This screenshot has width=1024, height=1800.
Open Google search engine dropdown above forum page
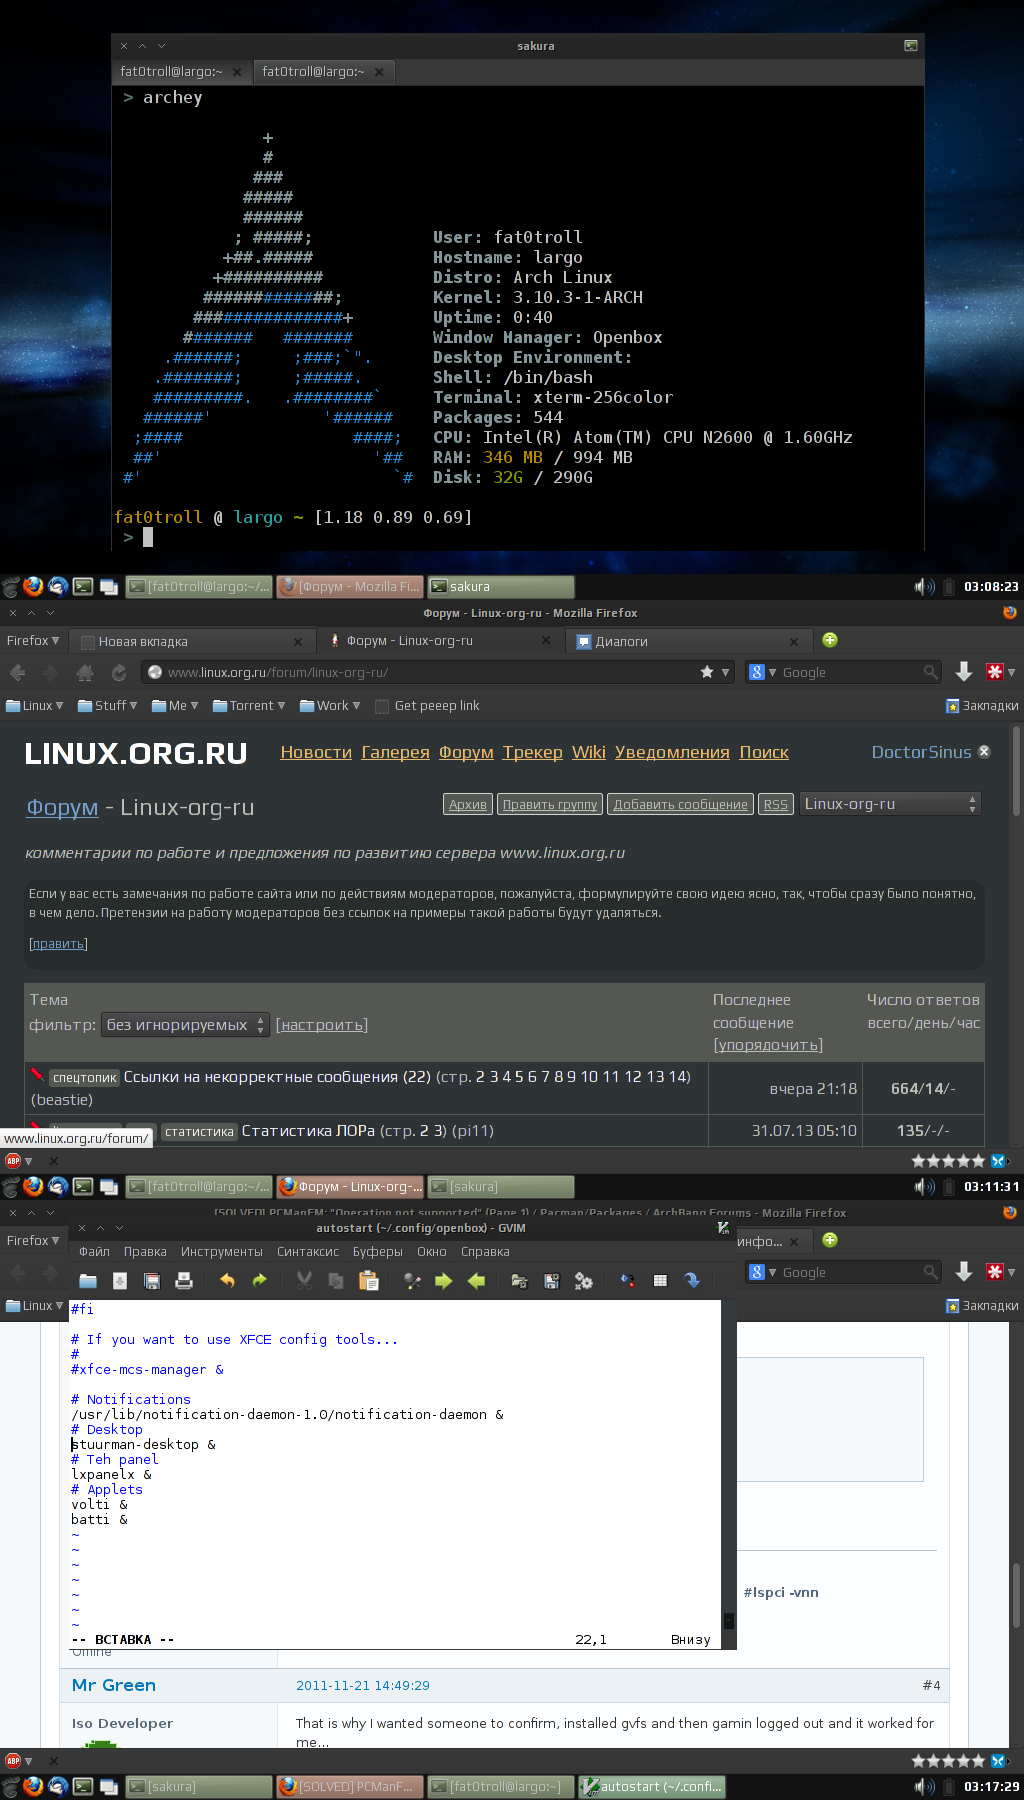pyautogui.click(x=763, y=672)
